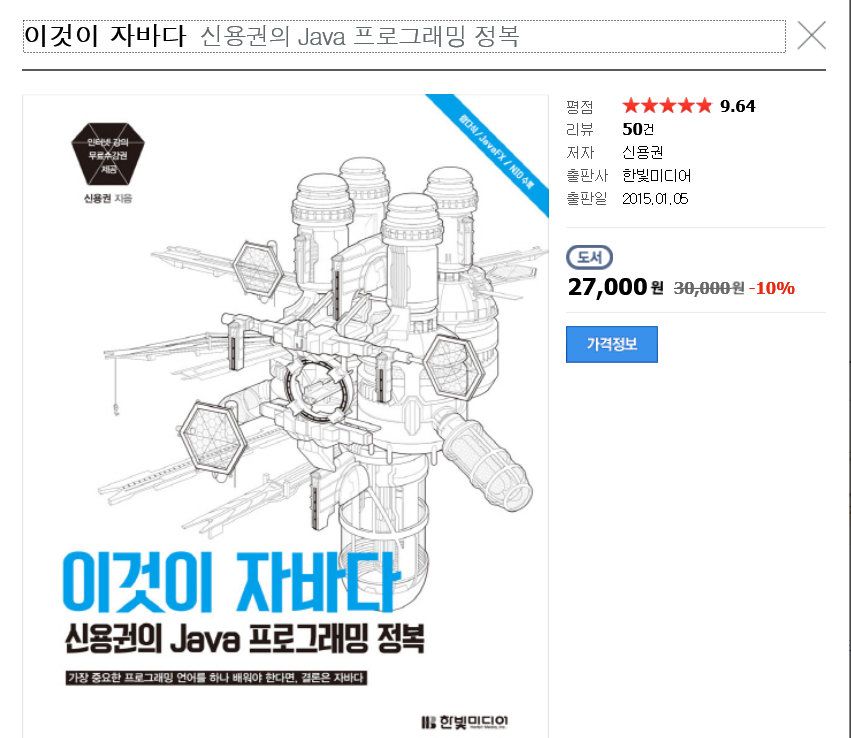851x738 pixels.
Task: Click the 27,000원 sale price
Action: coord(615,287)
